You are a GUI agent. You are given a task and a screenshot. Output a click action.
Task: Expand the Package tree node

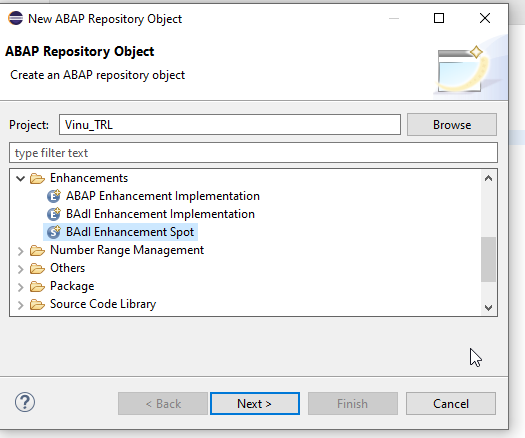coord(20,287)
